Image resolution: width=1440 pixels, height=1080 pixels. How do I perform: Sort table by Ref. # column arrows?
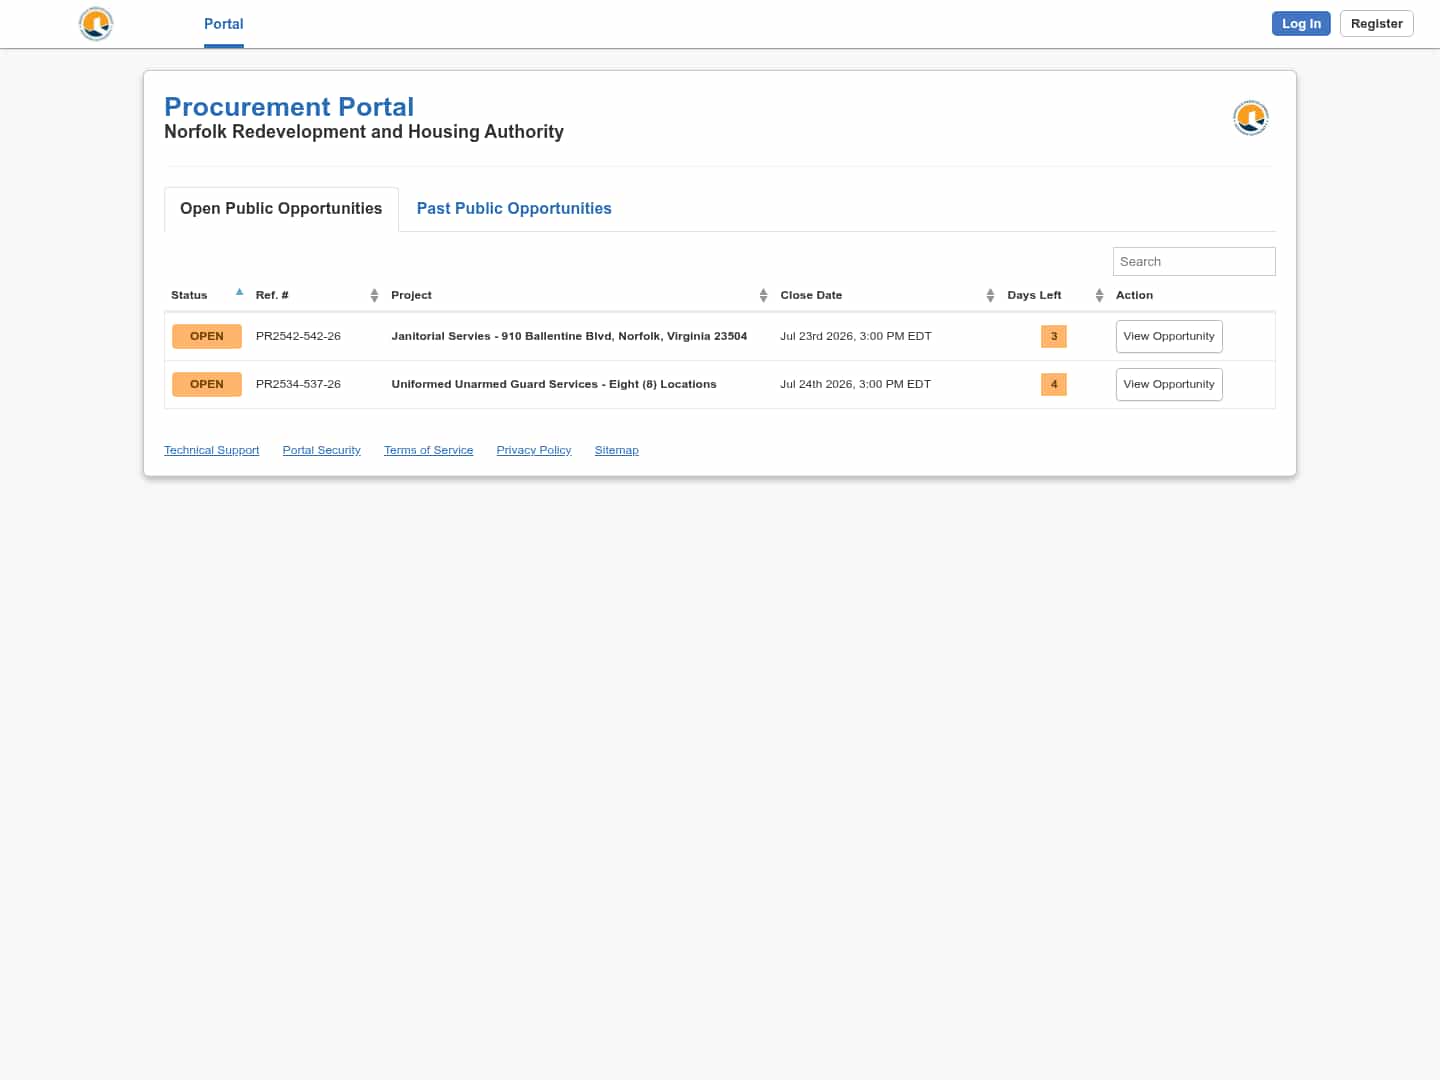[x=374, y=295]
